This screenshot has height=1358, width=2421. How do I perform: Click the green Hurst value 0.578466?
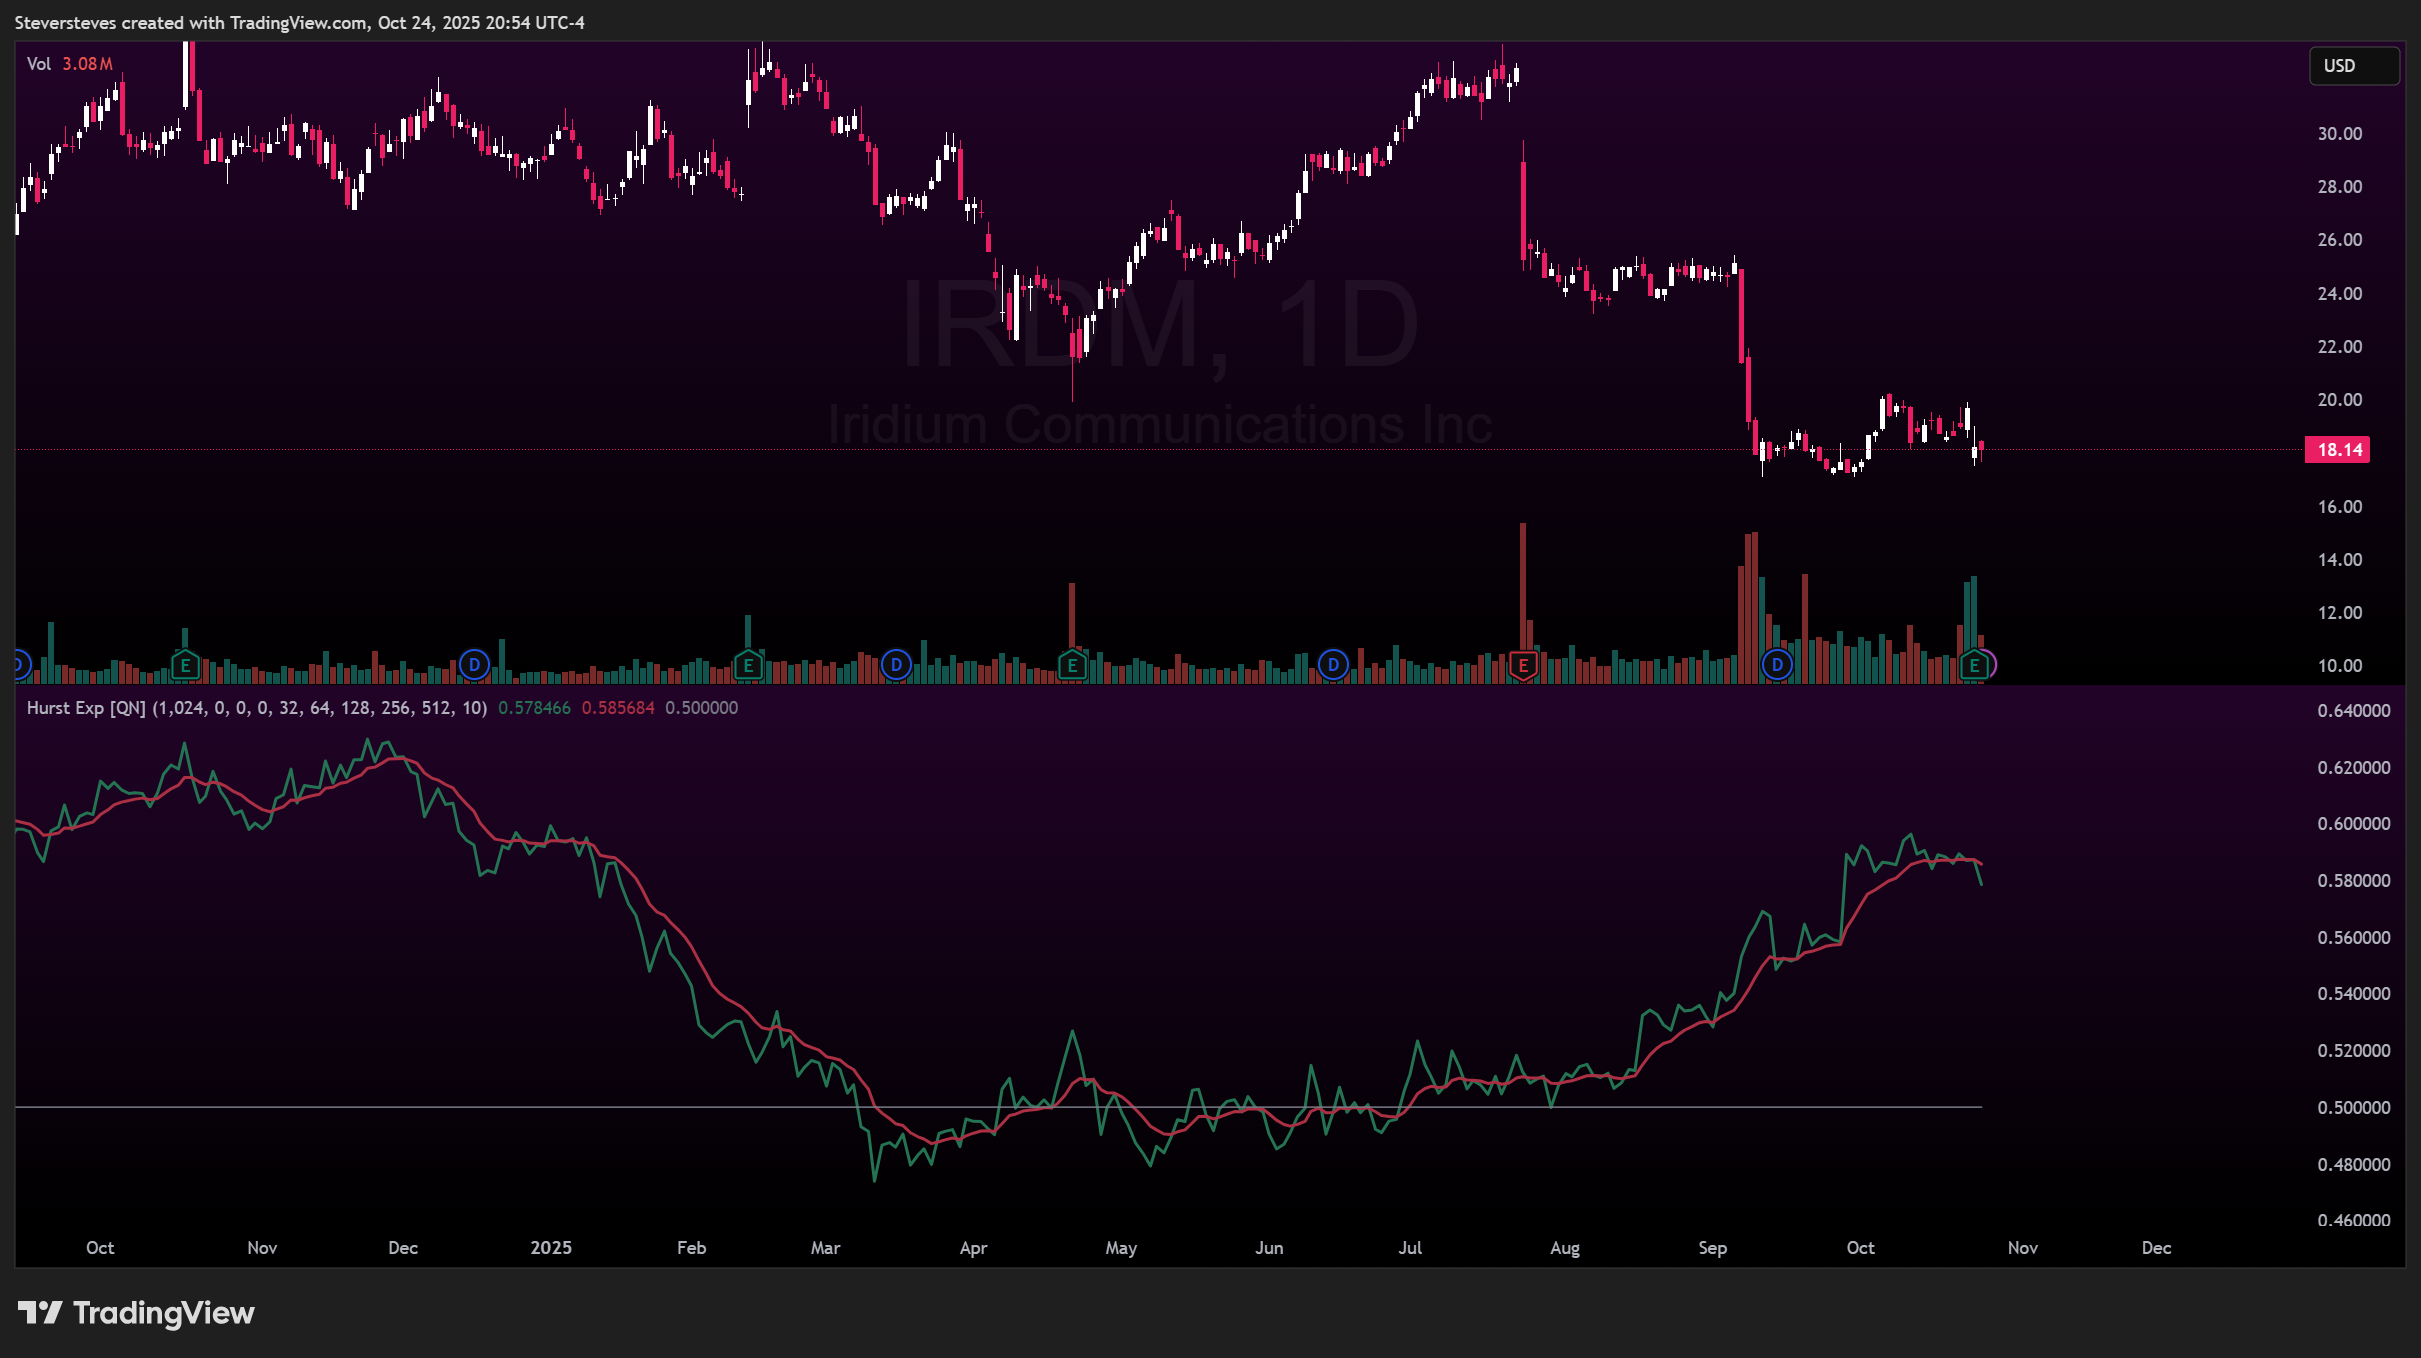tap(534, 708)
